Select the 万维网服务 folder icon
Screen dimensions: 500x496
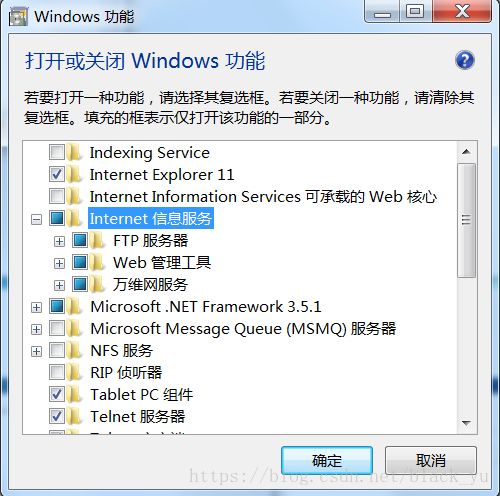(97, 285)
